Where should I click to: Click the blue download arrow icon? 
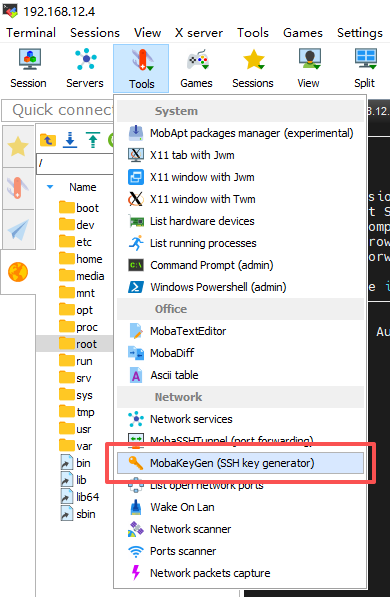click(x=70, y=140)
